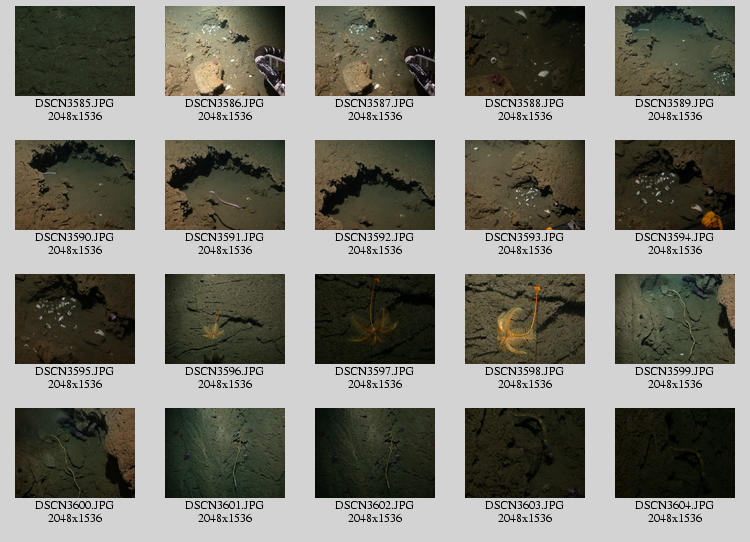Open thumbnail DSCN3594.JPG
The height and width of the screenshot is (542, 750).
tap(675, 185)
